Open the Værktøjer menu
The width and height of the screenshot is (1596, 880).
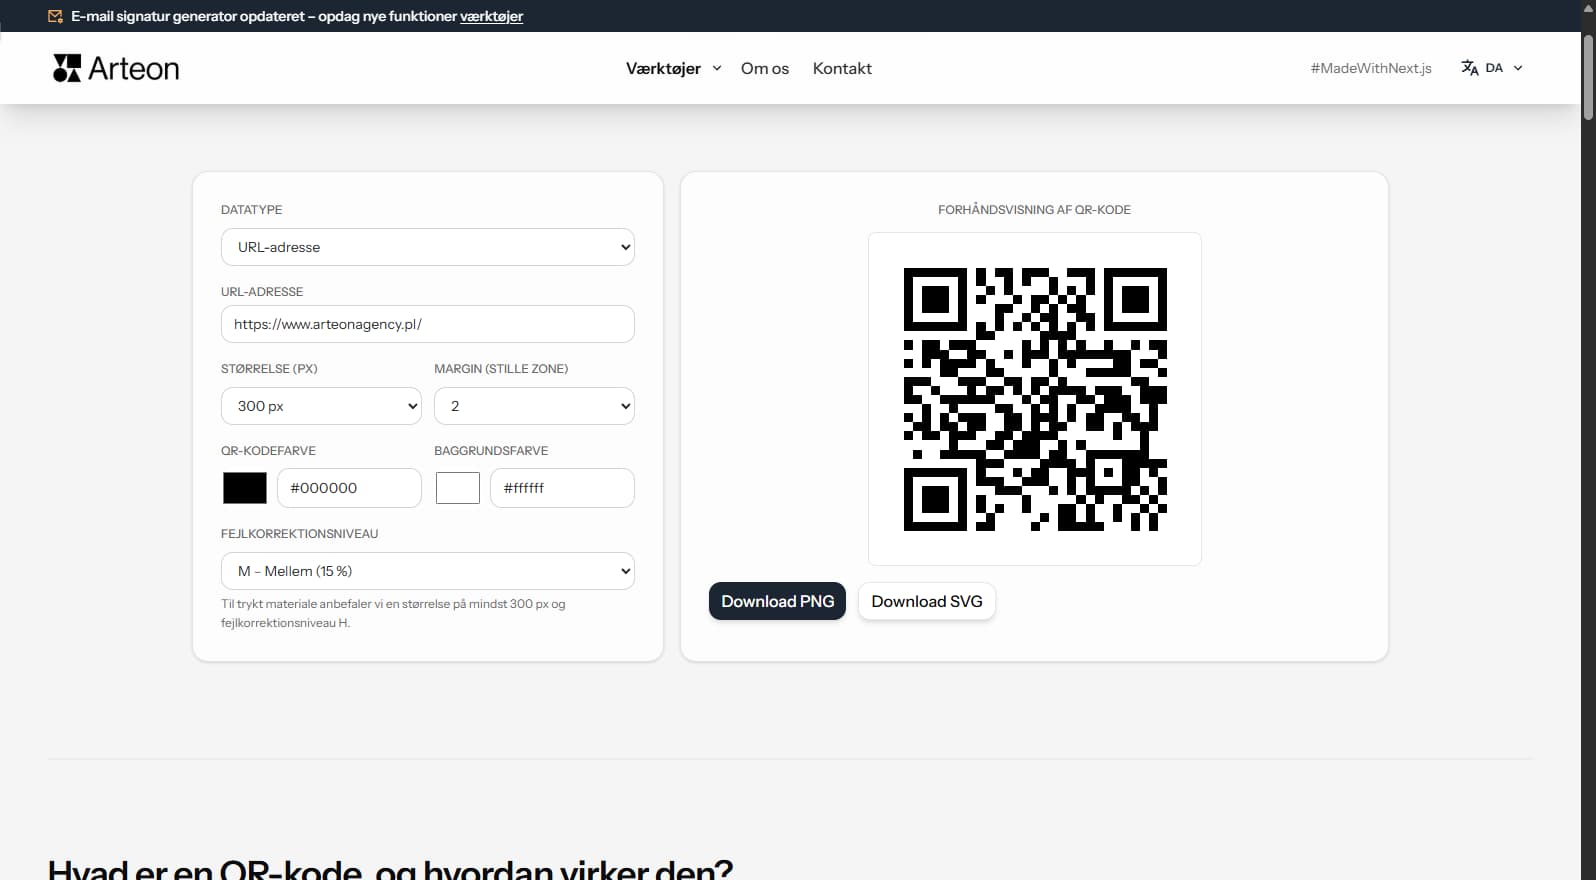663,68
